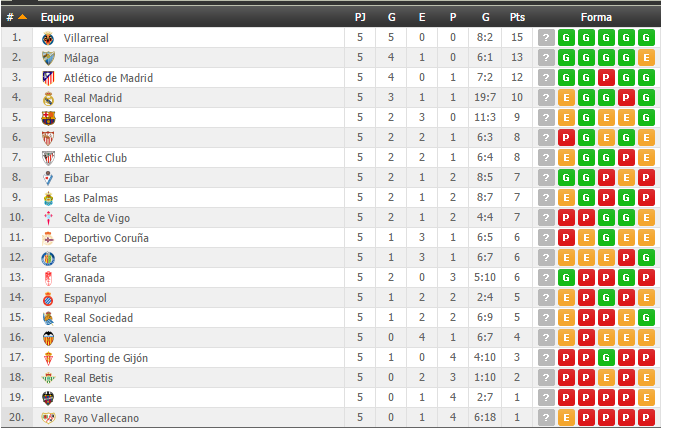This screenshot has width=675, height=439.
Task: Sort table by the PJ column header
Action: point(360,17)
